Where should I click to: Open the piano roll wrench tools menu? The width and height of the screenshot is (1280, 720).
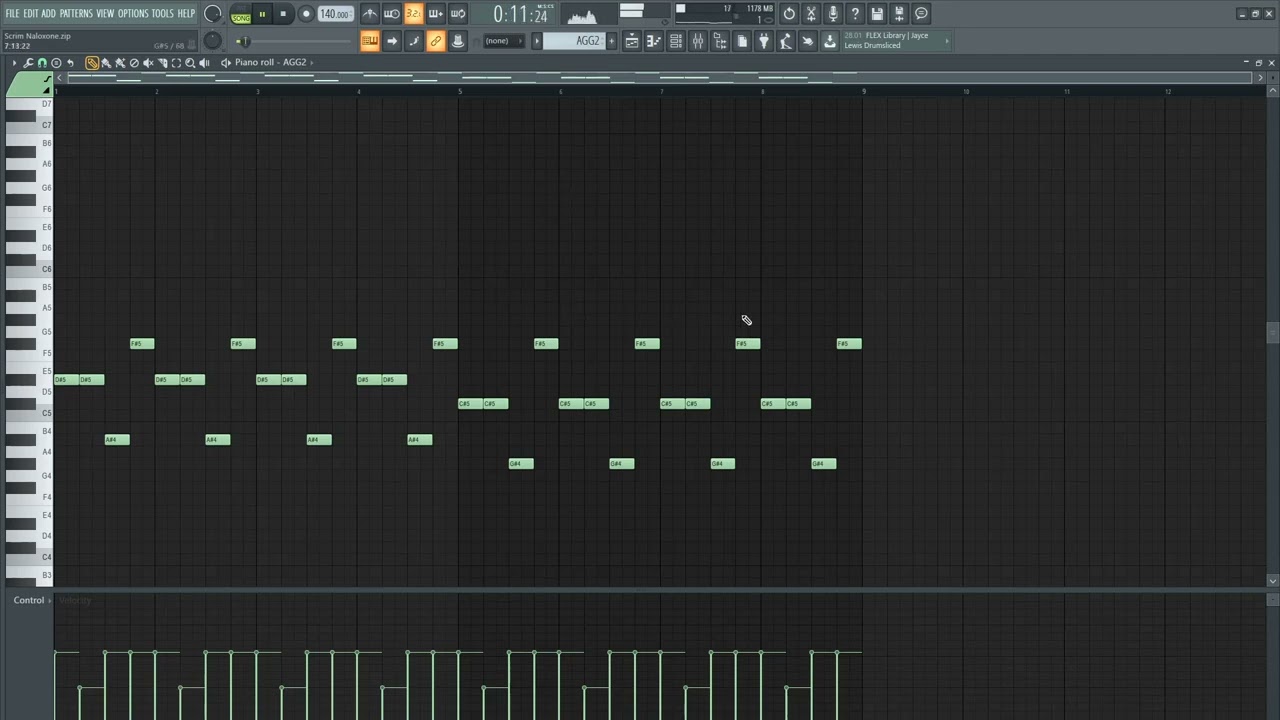28,63
